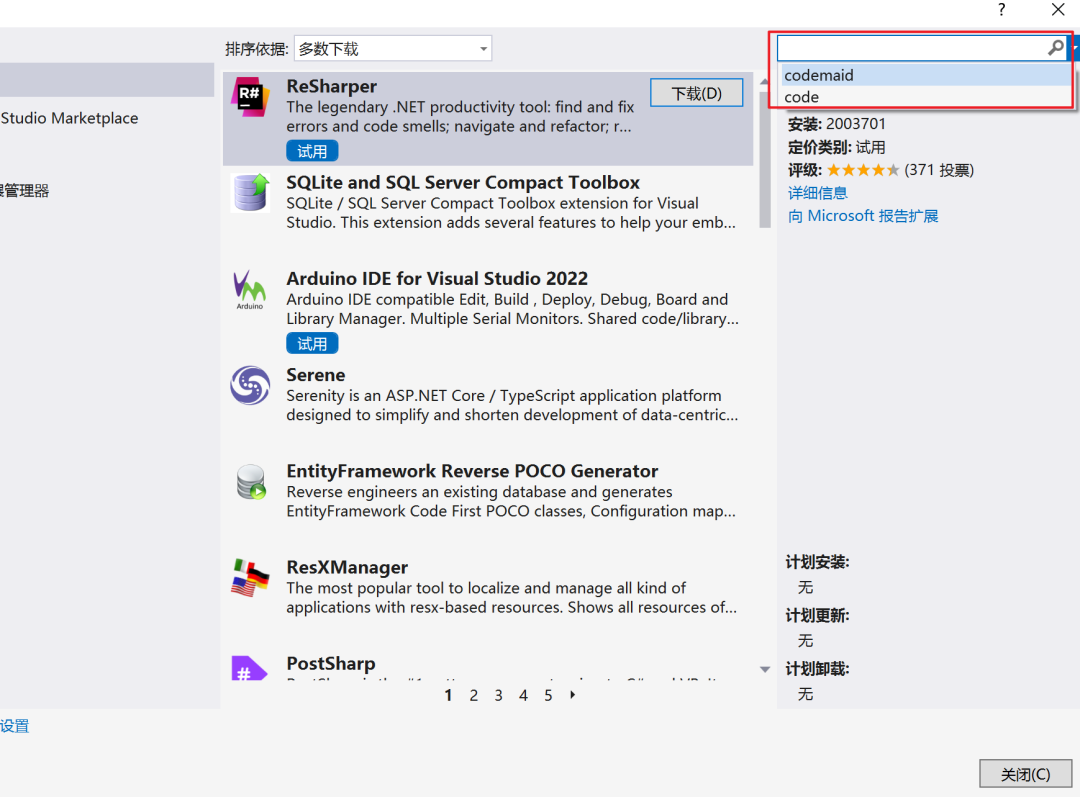Click the EntityFramework POCO Generator icon
The image size is (1080, 797).
point(251,482)
